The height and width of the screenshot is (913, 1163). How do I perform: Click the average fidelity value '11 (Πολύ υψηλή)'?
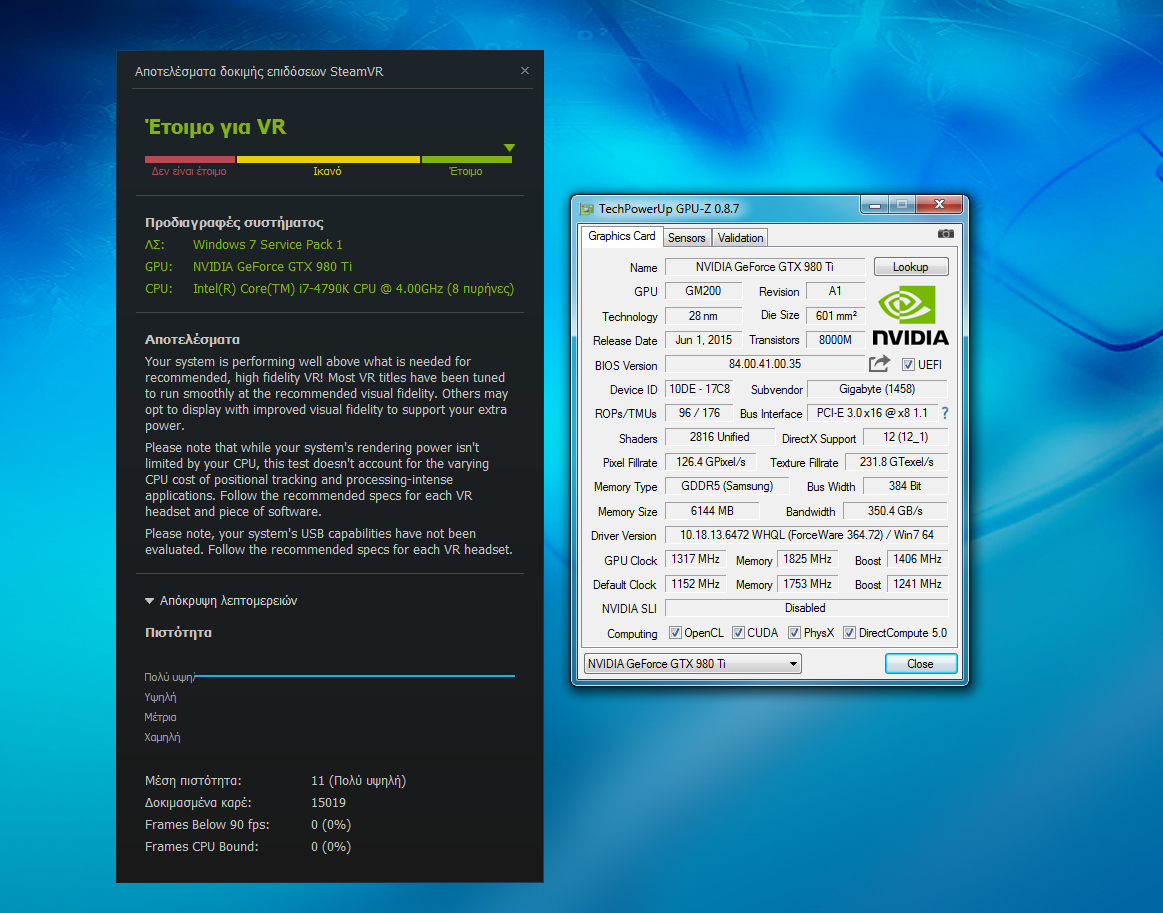click(x=358, y=781)
